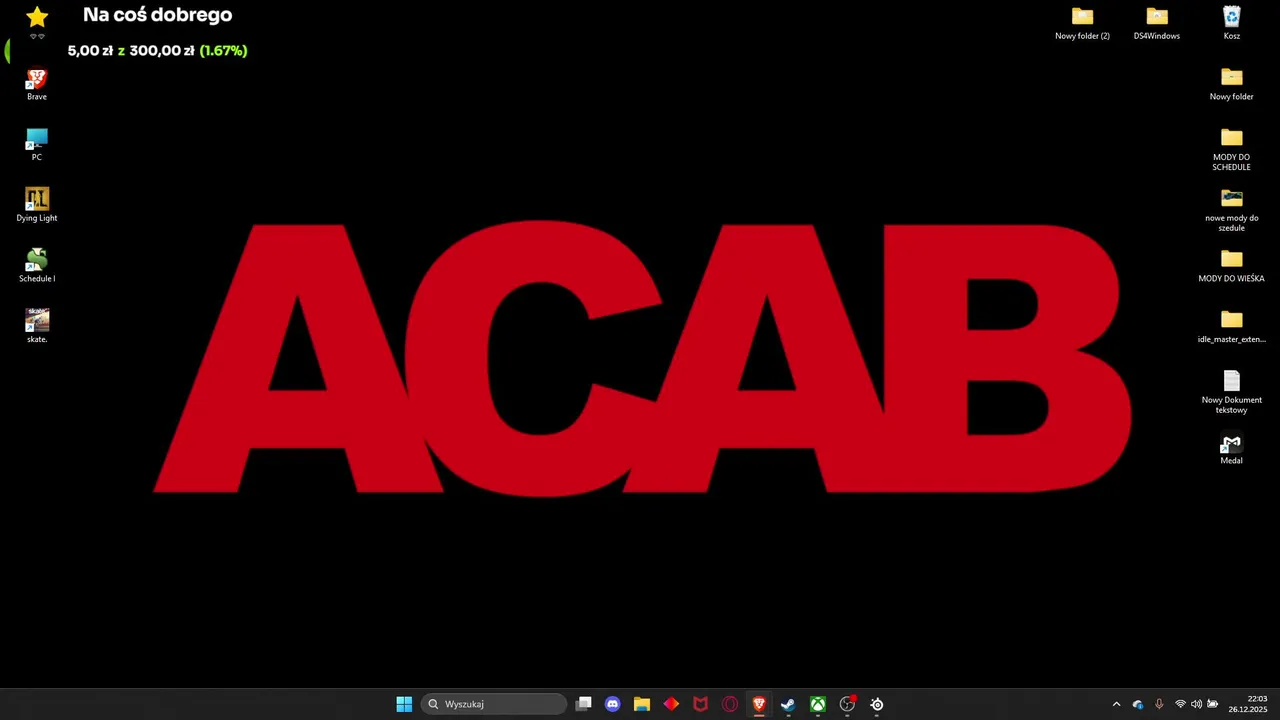Select the MODY DO SCHEDULE folder
Screen dimensions: 1280x720
click(x=1232, y=150)
